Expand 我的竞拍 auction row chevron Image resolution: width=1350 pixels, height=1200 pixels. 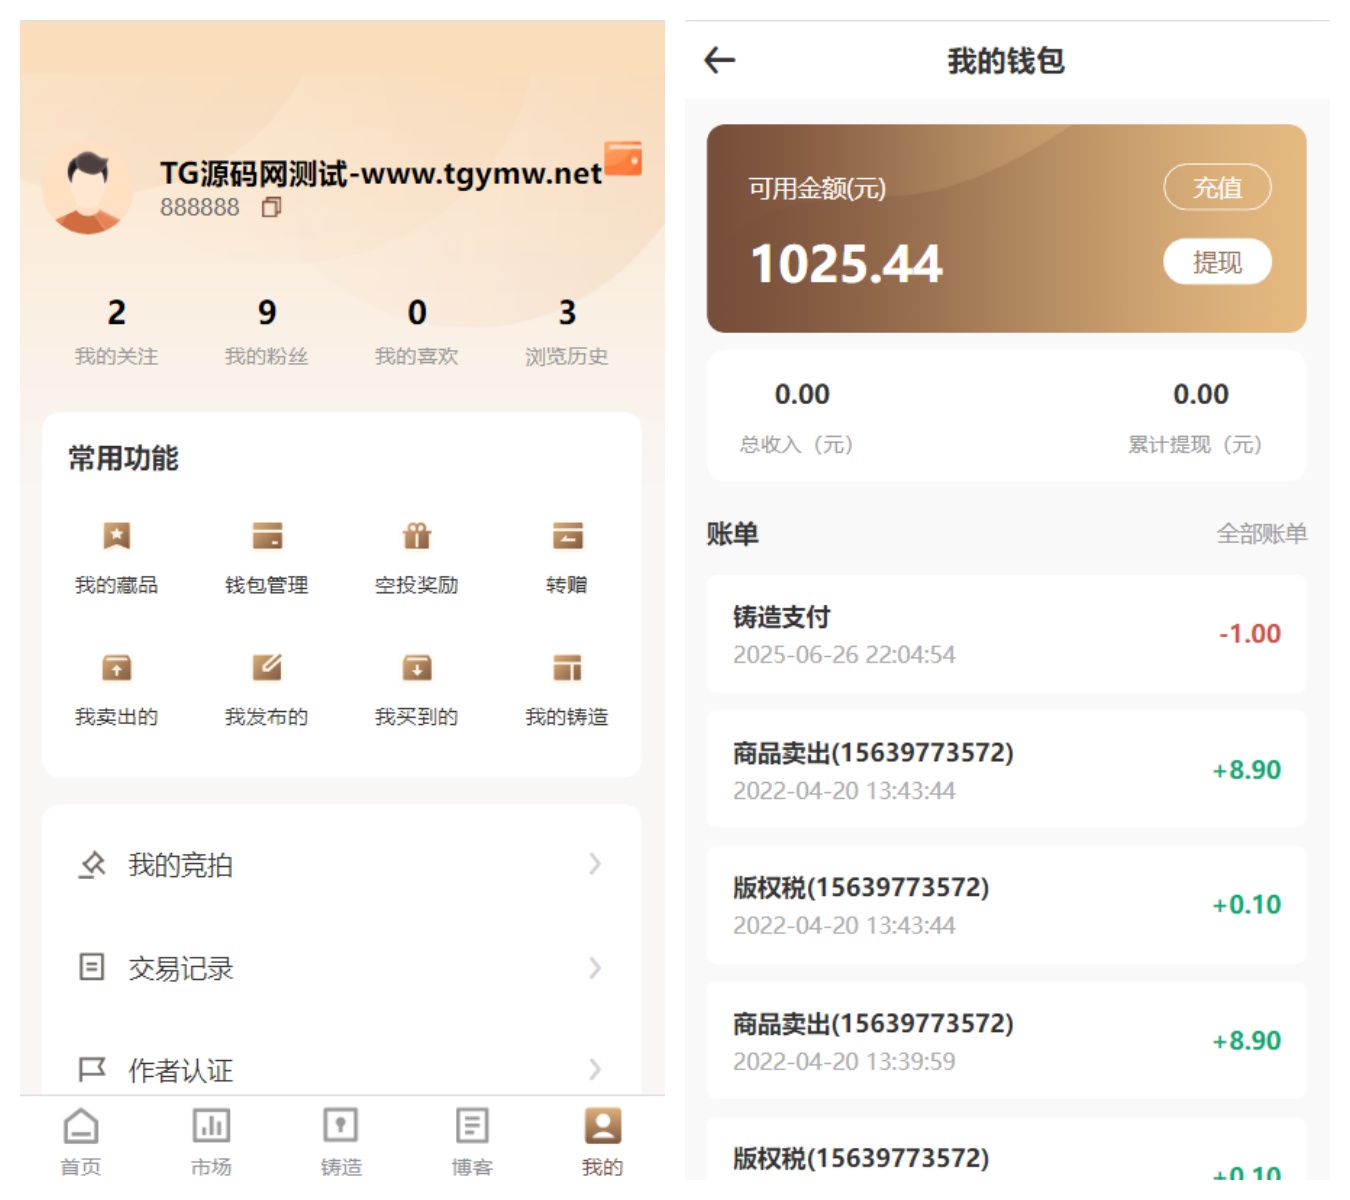point(595,864)
